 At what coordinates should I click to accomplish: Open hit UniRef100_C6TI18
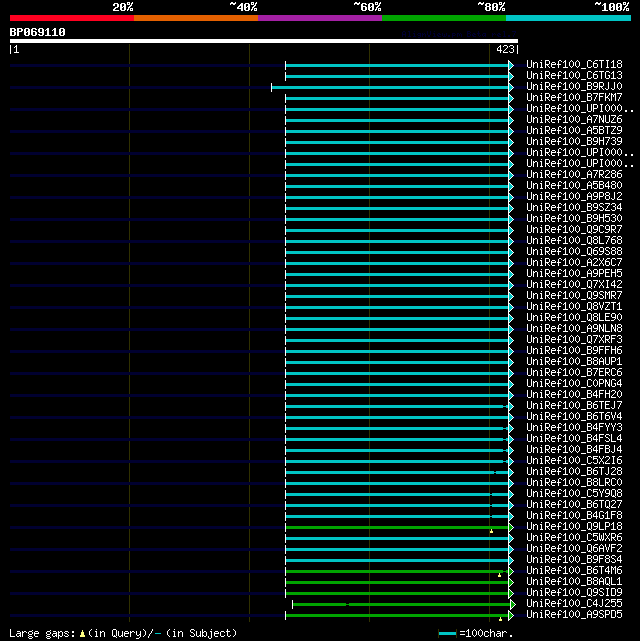[x=574, y=64]
